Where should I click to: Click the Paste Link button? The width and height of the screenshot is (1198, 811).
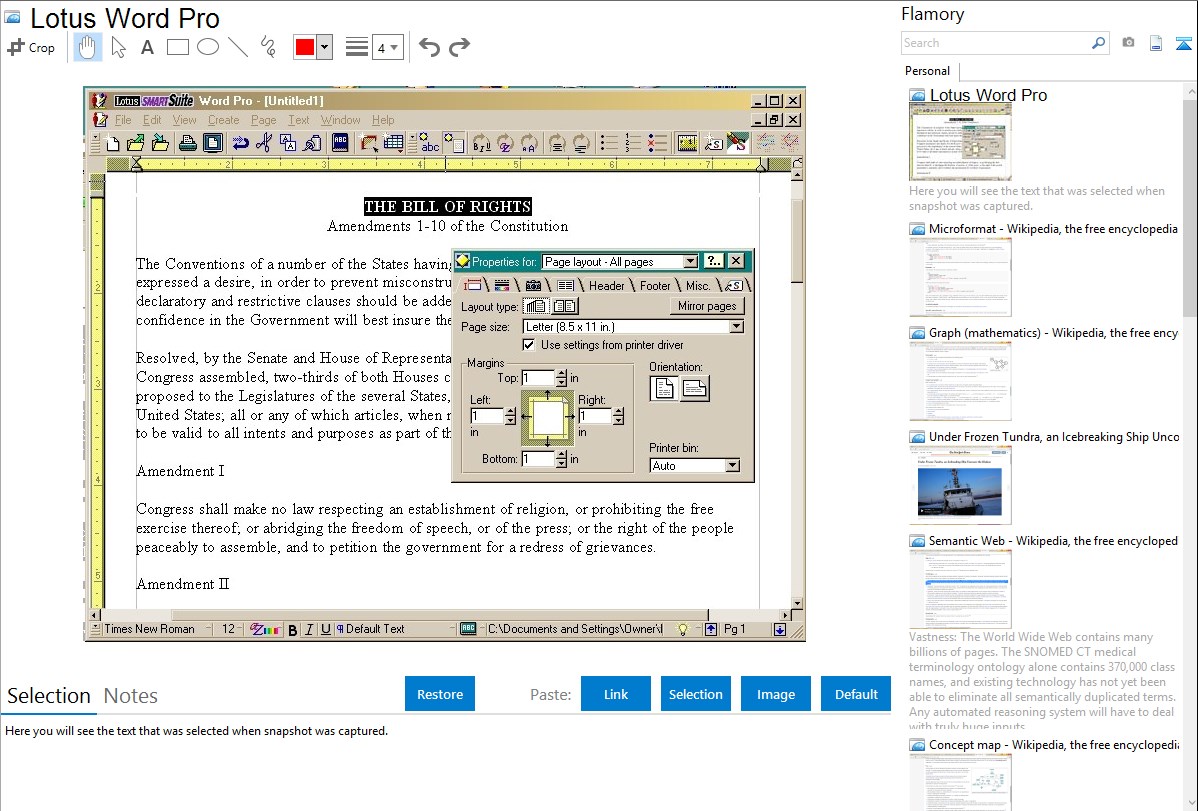click(x=616, y=694)
